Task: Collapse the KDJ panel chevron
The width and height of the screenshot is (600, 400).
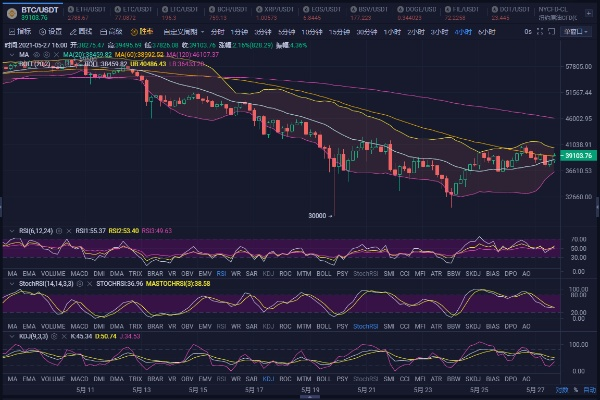Action: 12,336
